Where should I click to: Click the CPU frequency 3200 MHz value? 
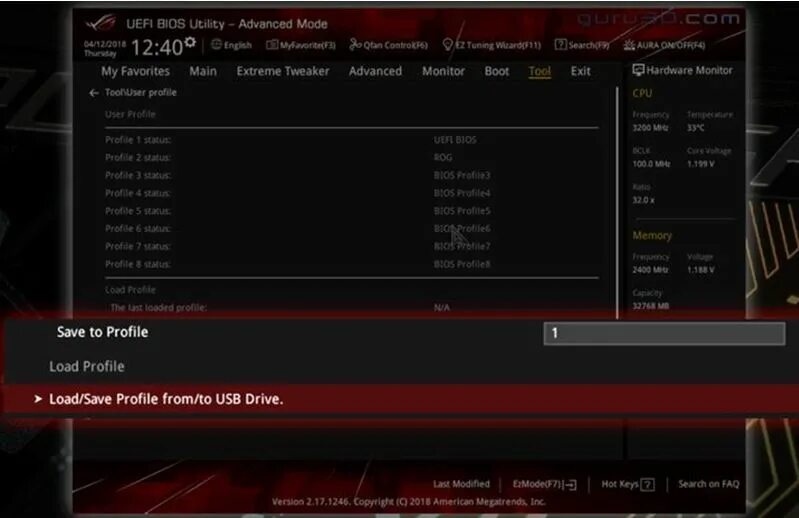coord(650,128)
